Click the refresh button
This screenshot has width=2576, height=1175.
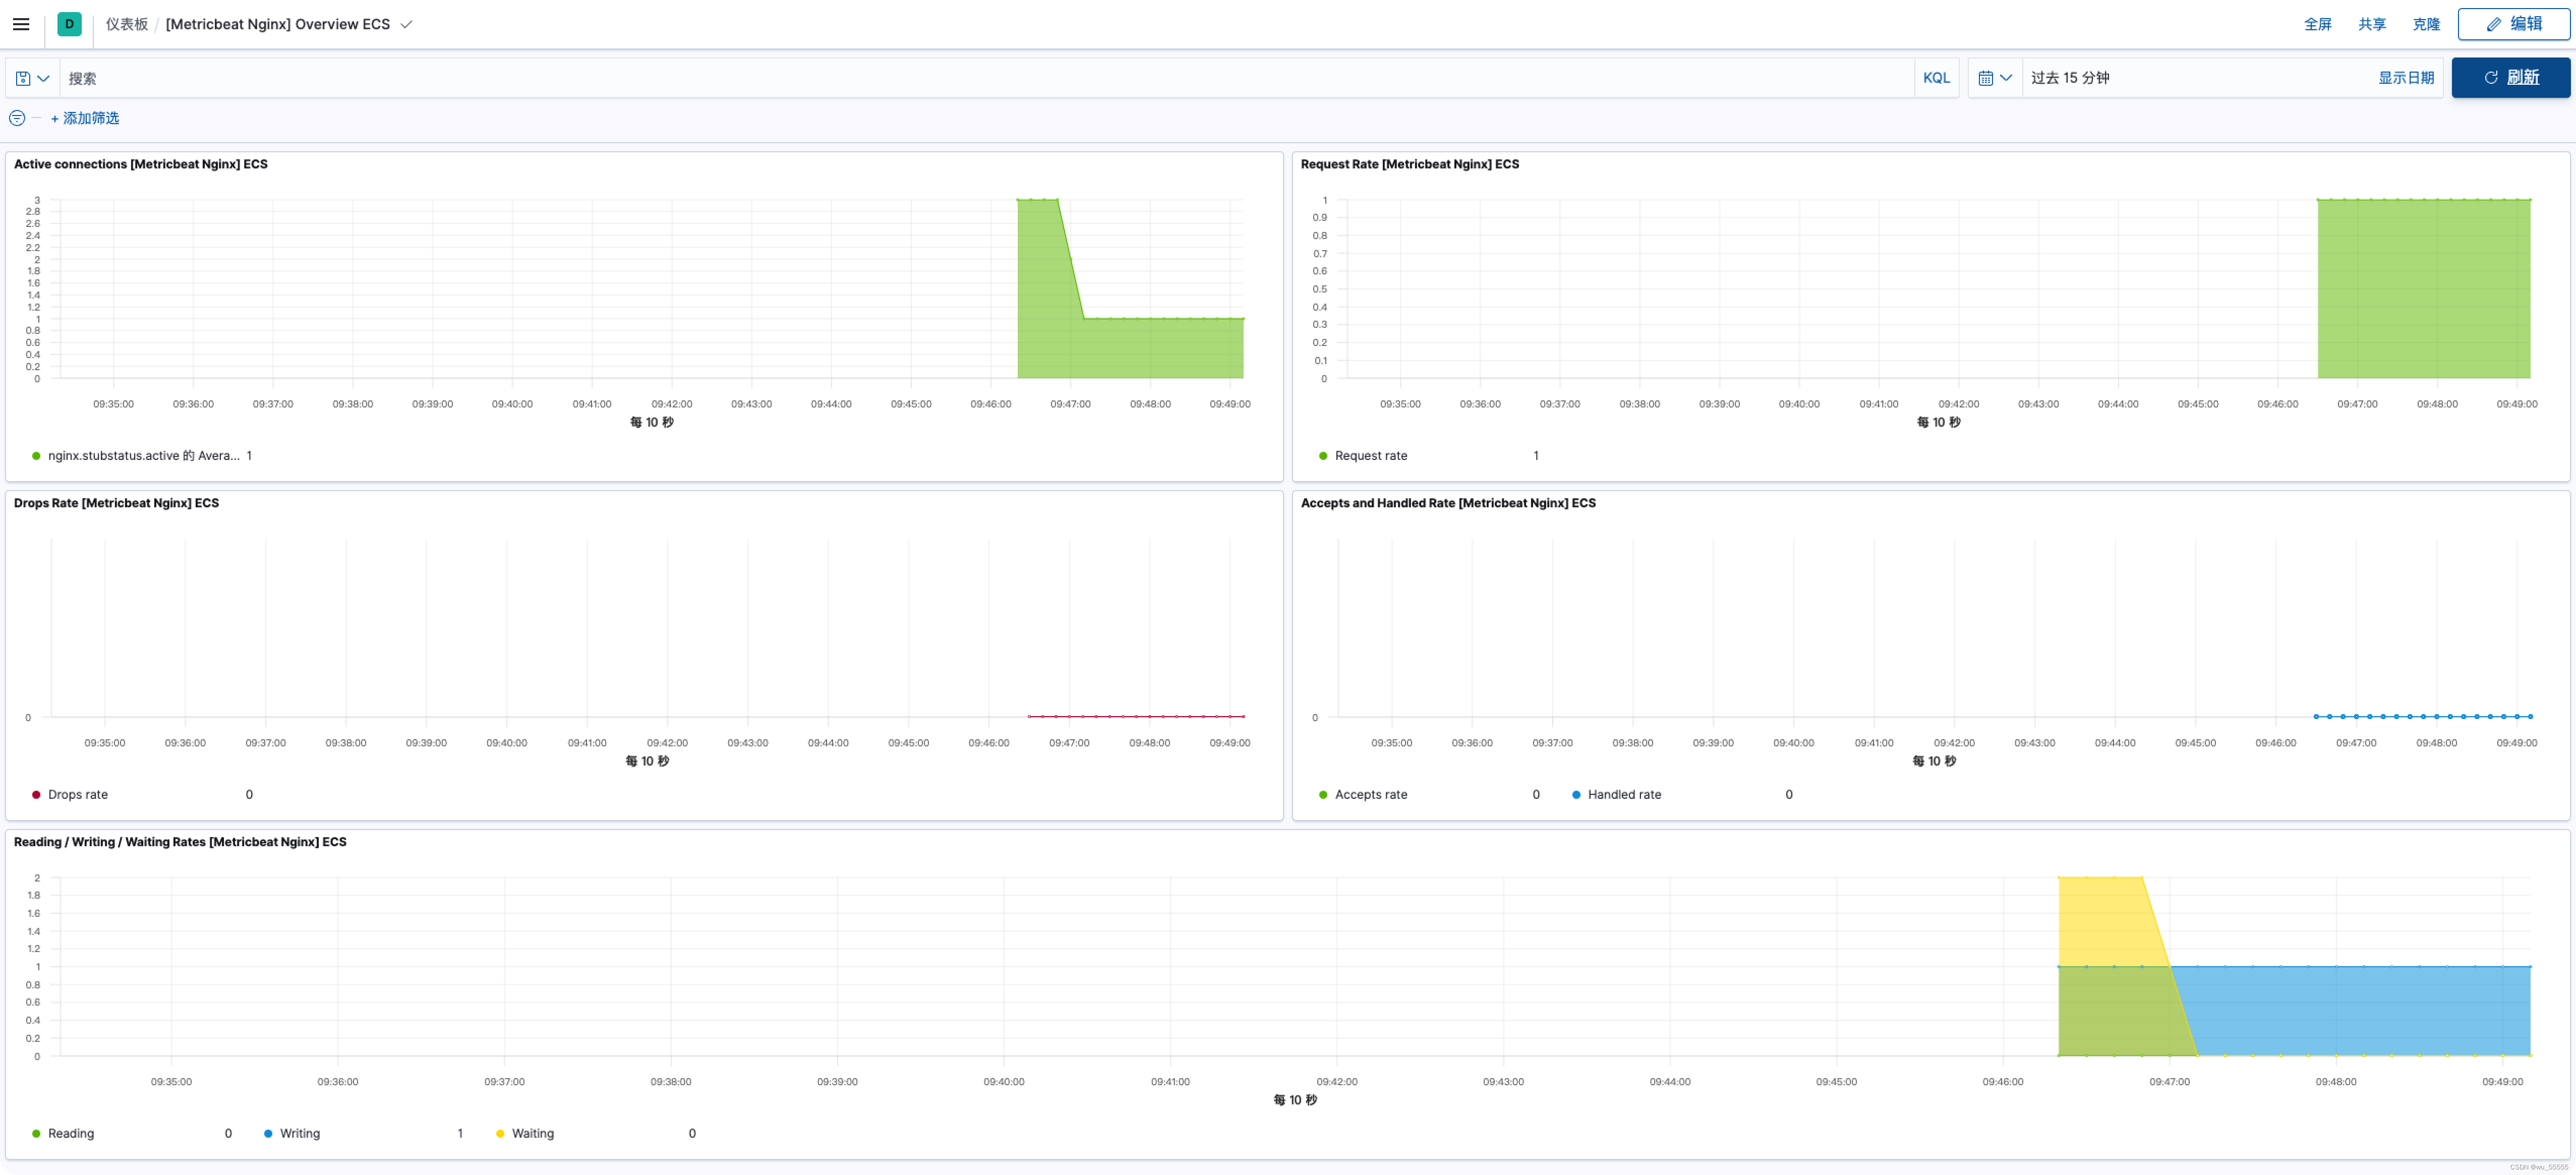(2510, 78)
